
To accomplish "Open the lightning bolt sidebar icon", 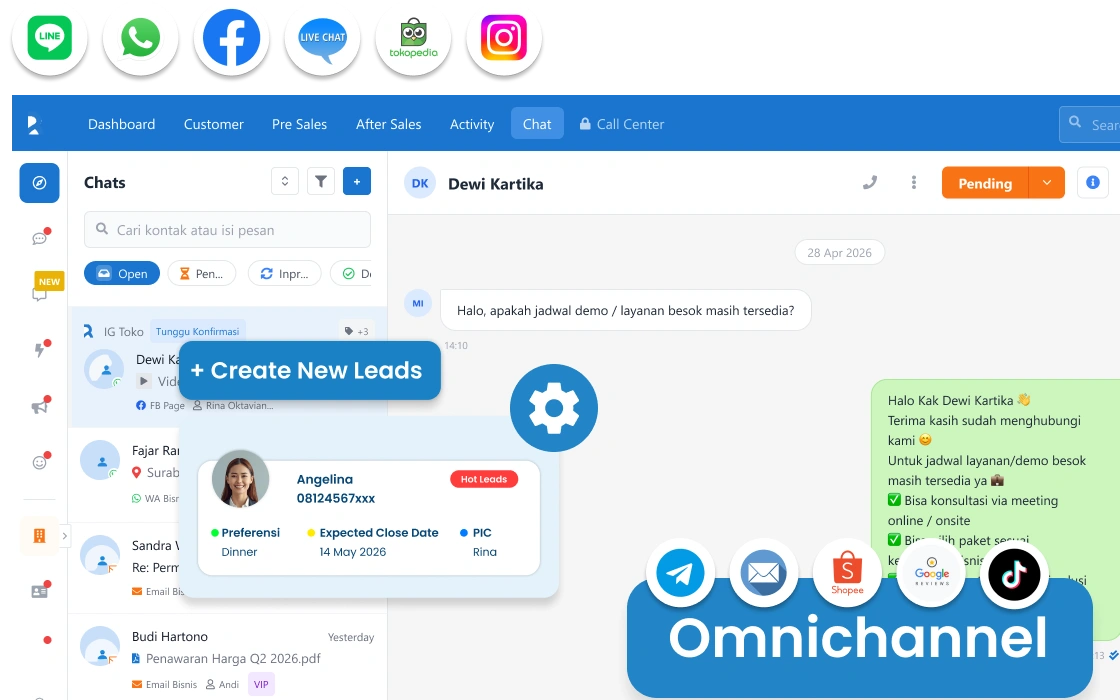I will pyautogui.click(x=39, y=349).
